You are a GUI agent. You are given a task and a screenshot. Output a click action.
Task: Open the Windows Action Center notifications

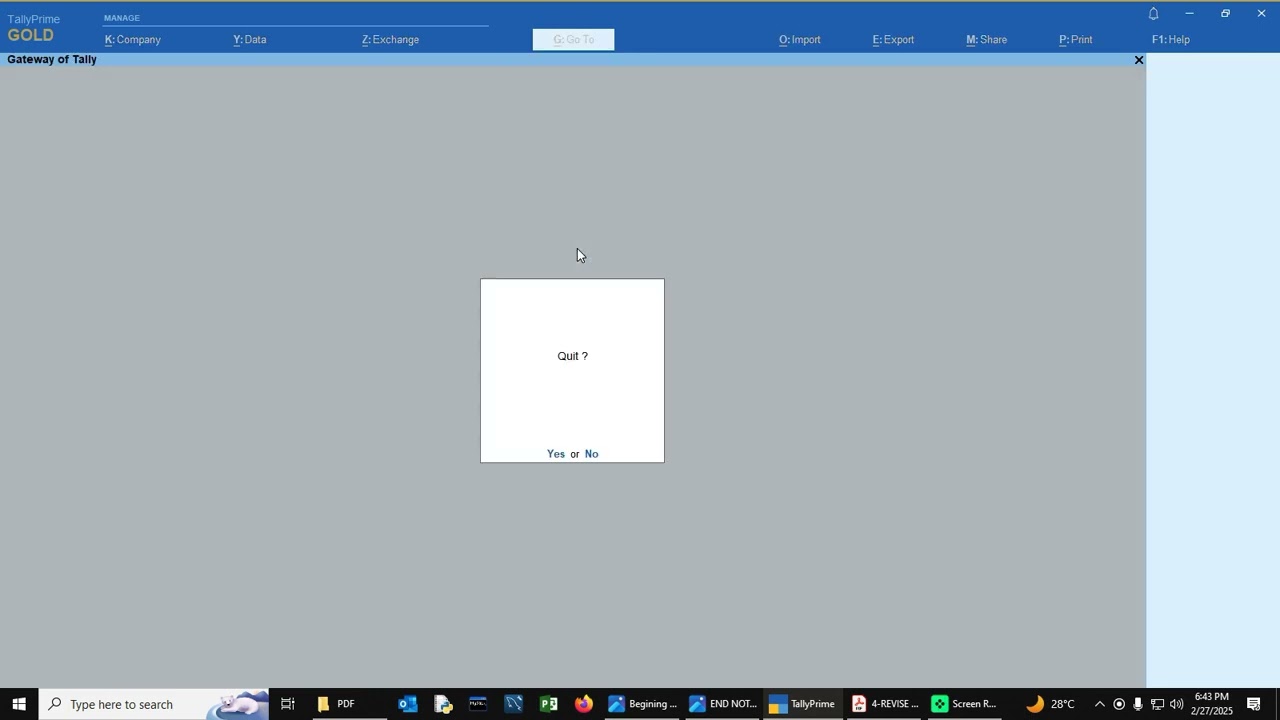coord(1254,704)
